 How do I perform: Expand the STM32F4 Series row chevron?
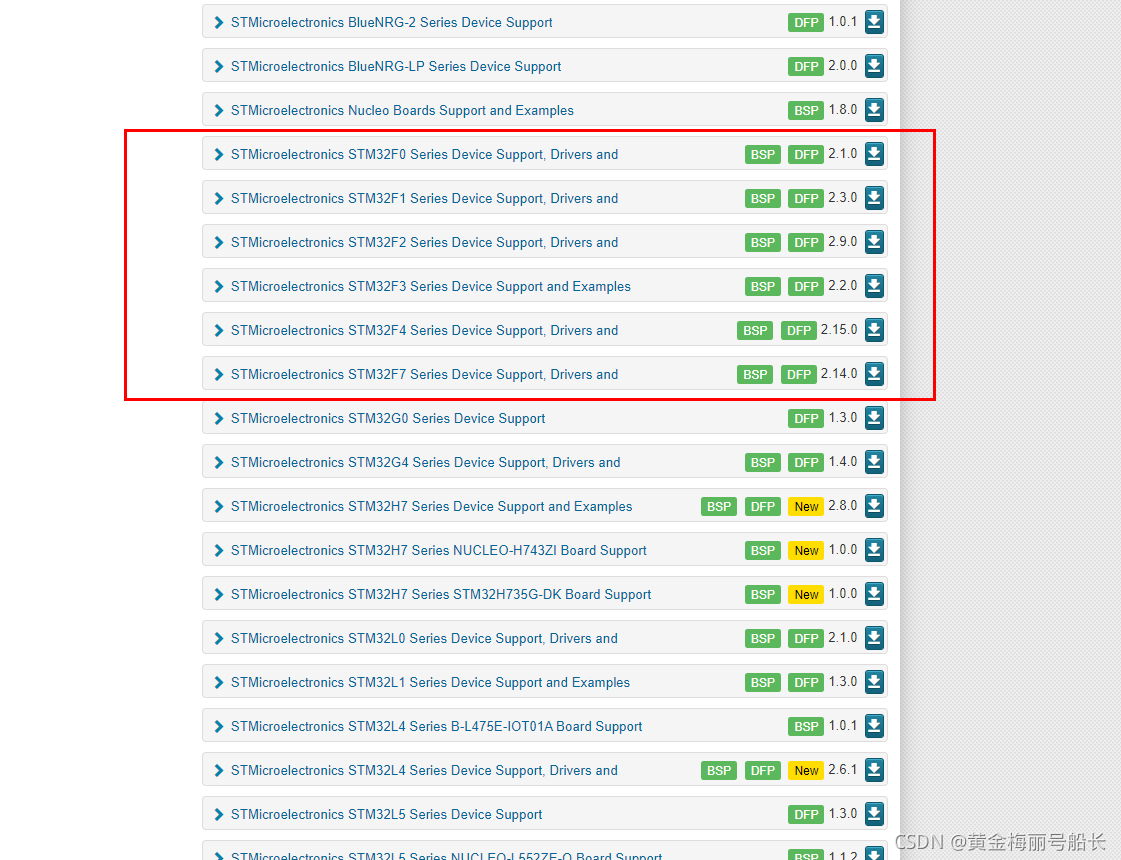(219, 330)
